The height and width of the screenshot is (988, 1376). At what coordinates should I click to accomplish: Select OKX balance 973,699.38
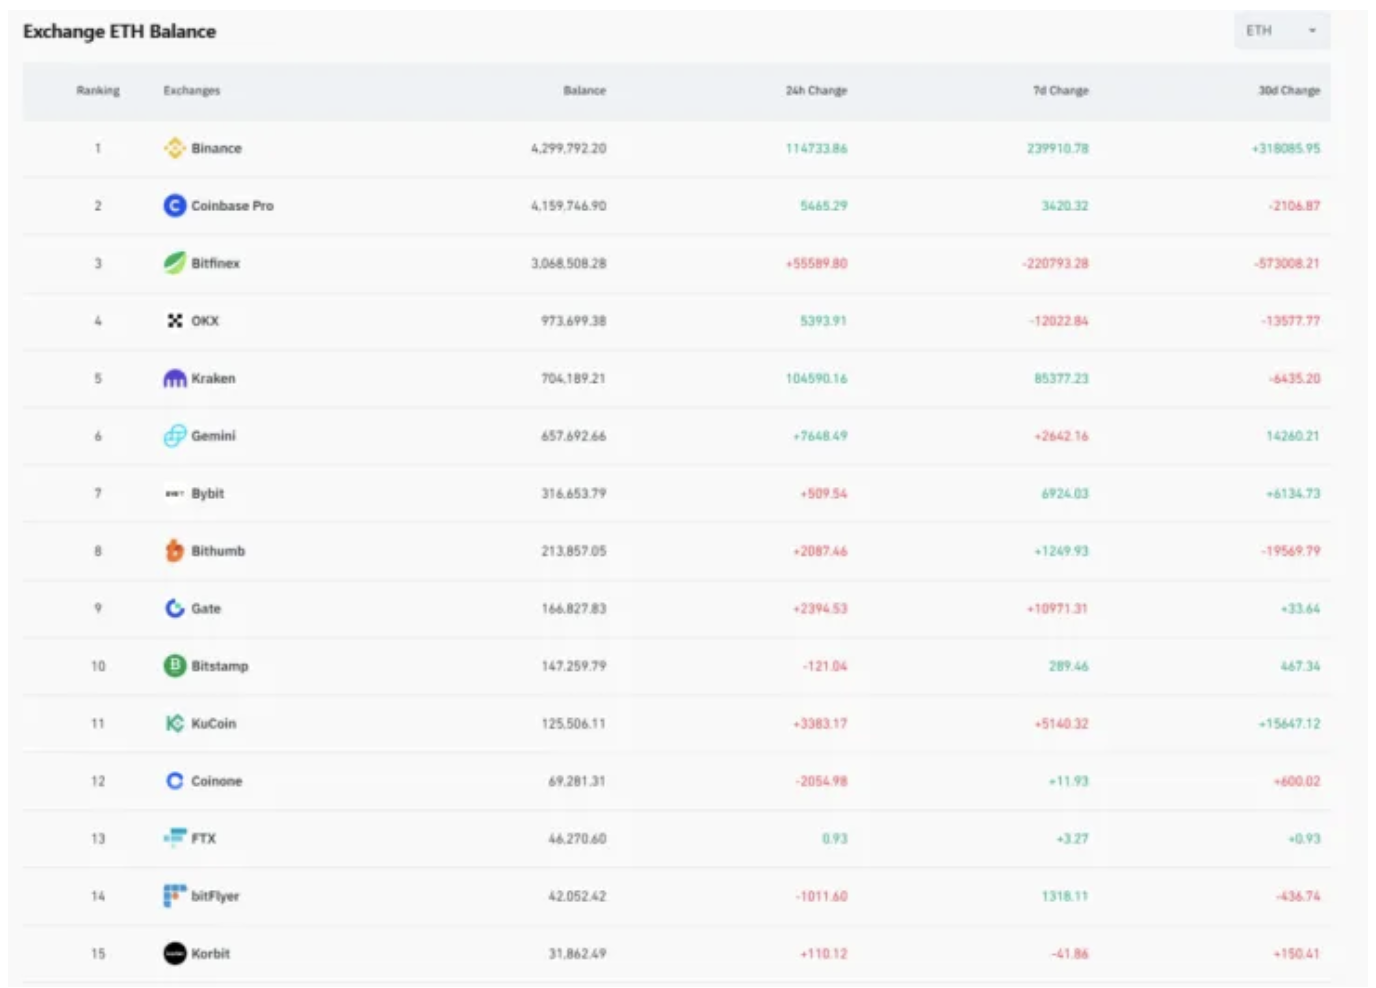click(574, 321)
